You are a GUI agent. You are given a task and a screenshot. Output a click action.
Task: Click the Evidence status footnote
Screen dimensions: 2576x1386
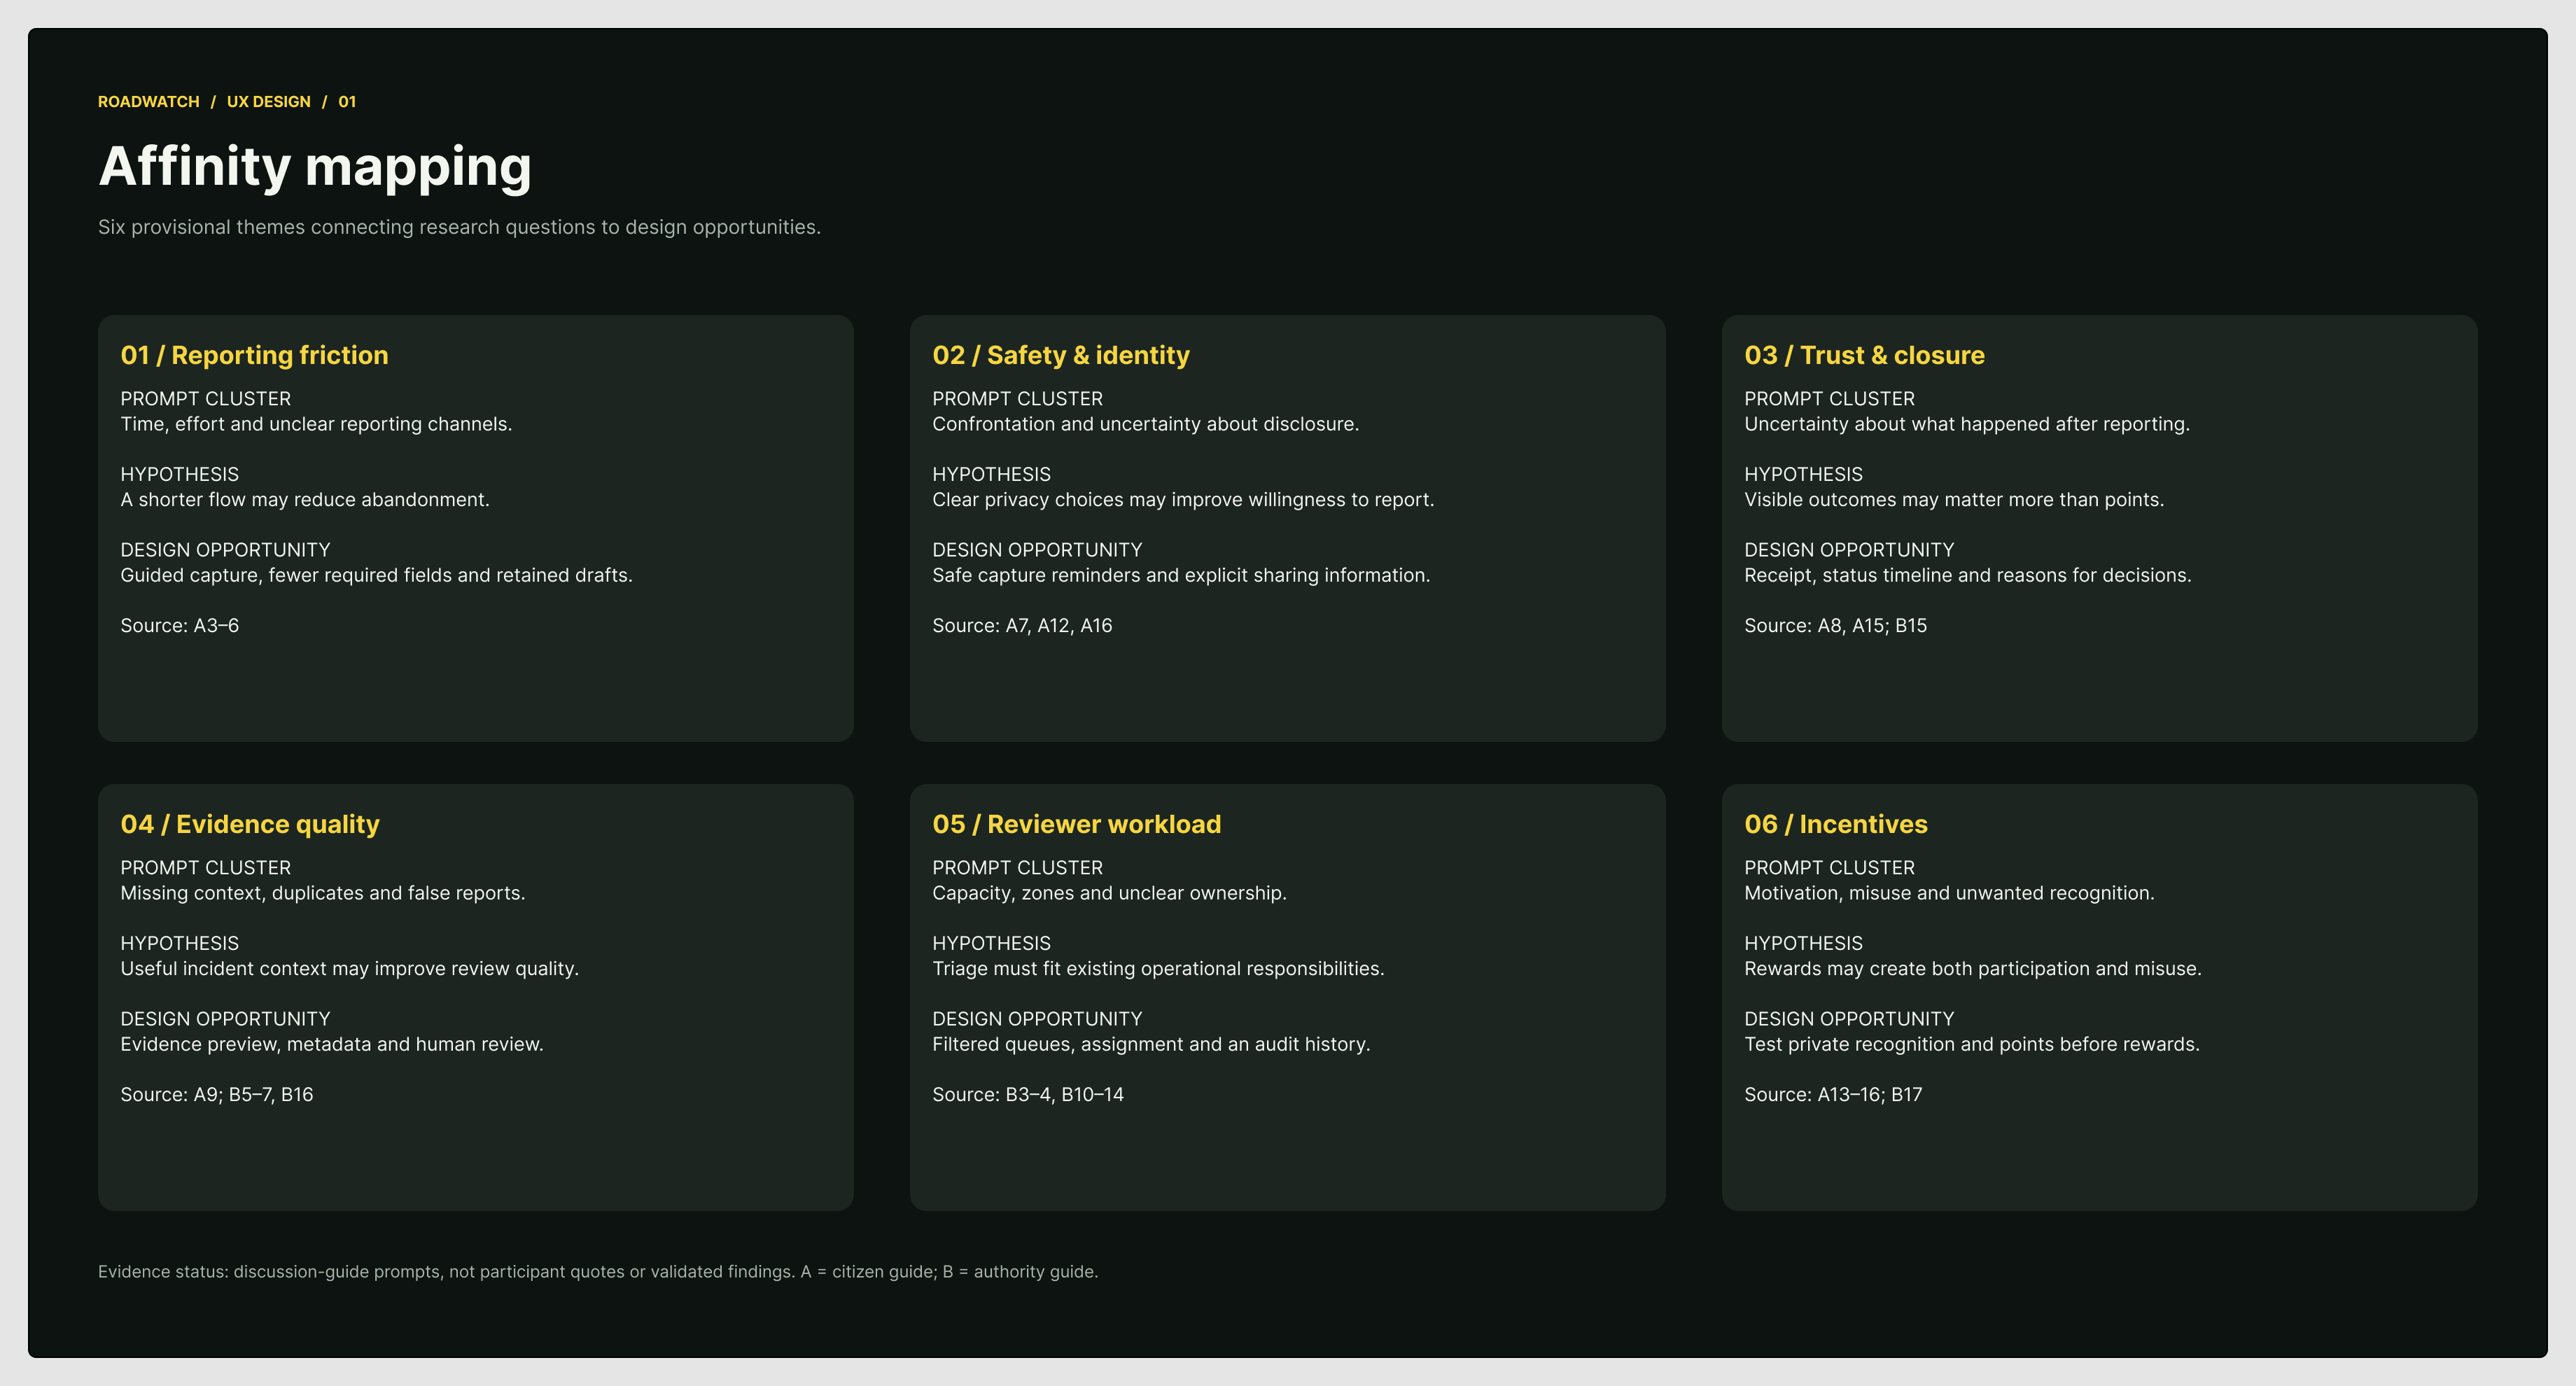tap(598, 1272)
